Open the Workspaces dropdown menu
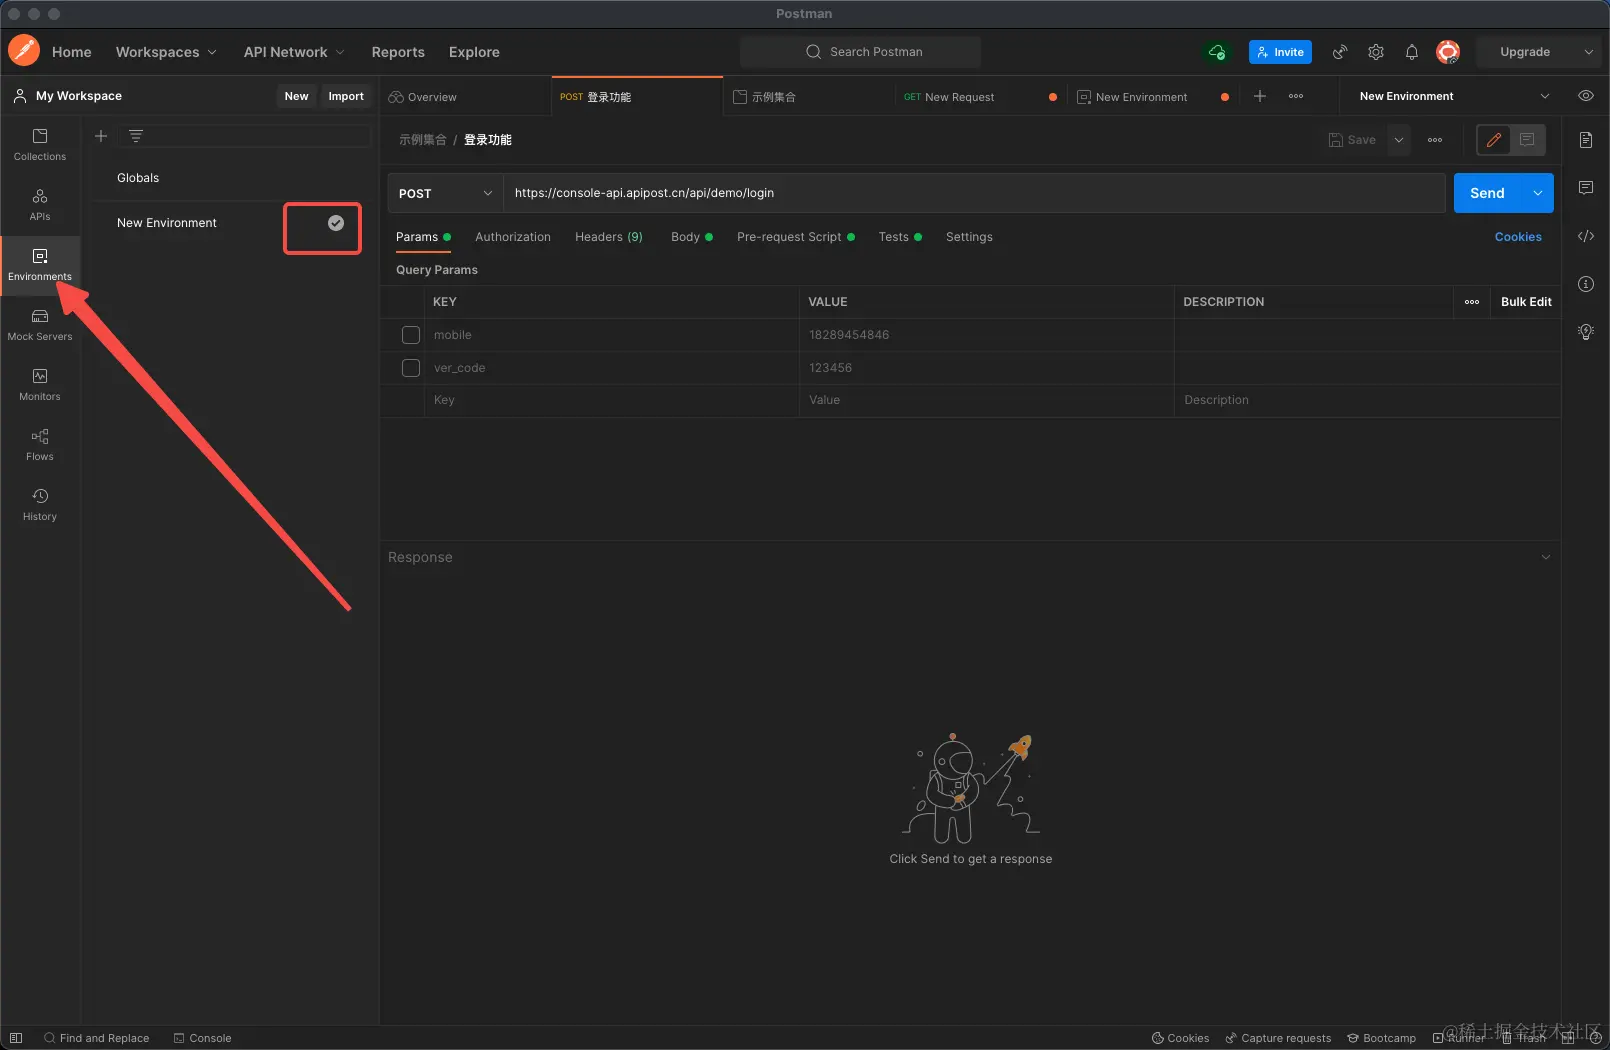 [166, 52]
